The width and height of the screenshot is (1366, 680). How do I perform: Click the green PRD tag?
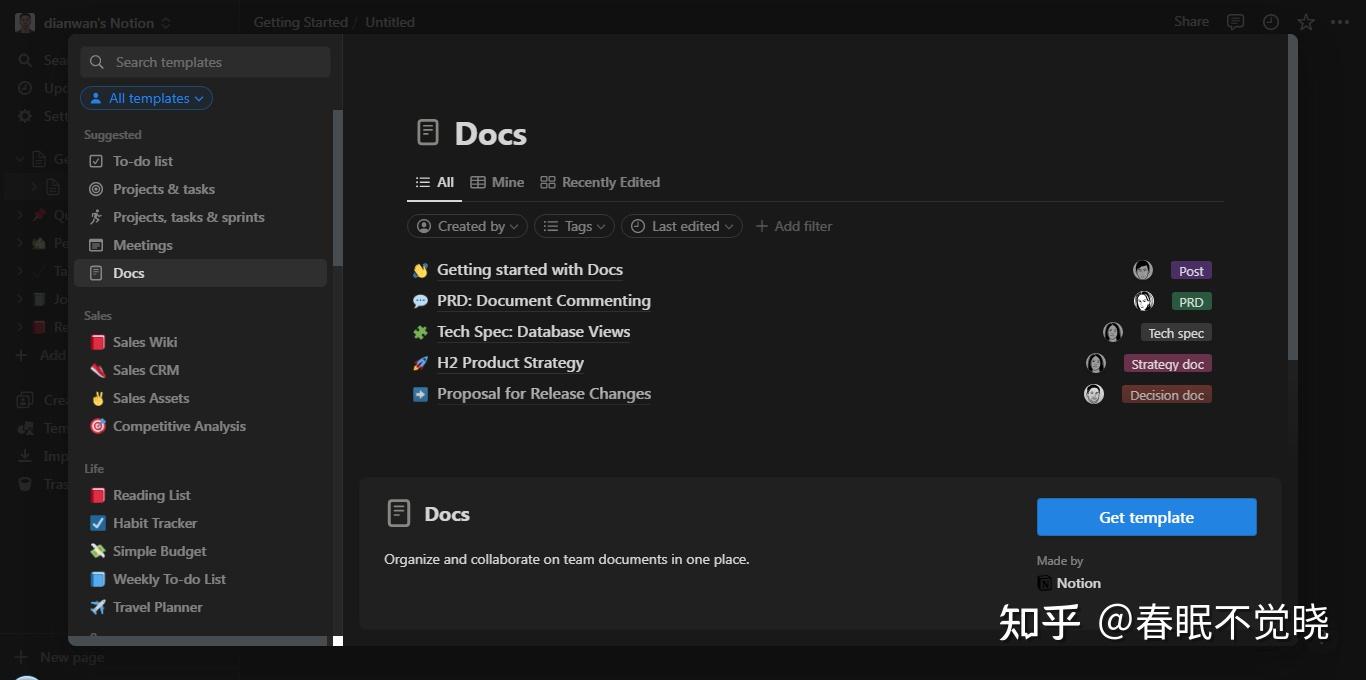point(1191,302)
